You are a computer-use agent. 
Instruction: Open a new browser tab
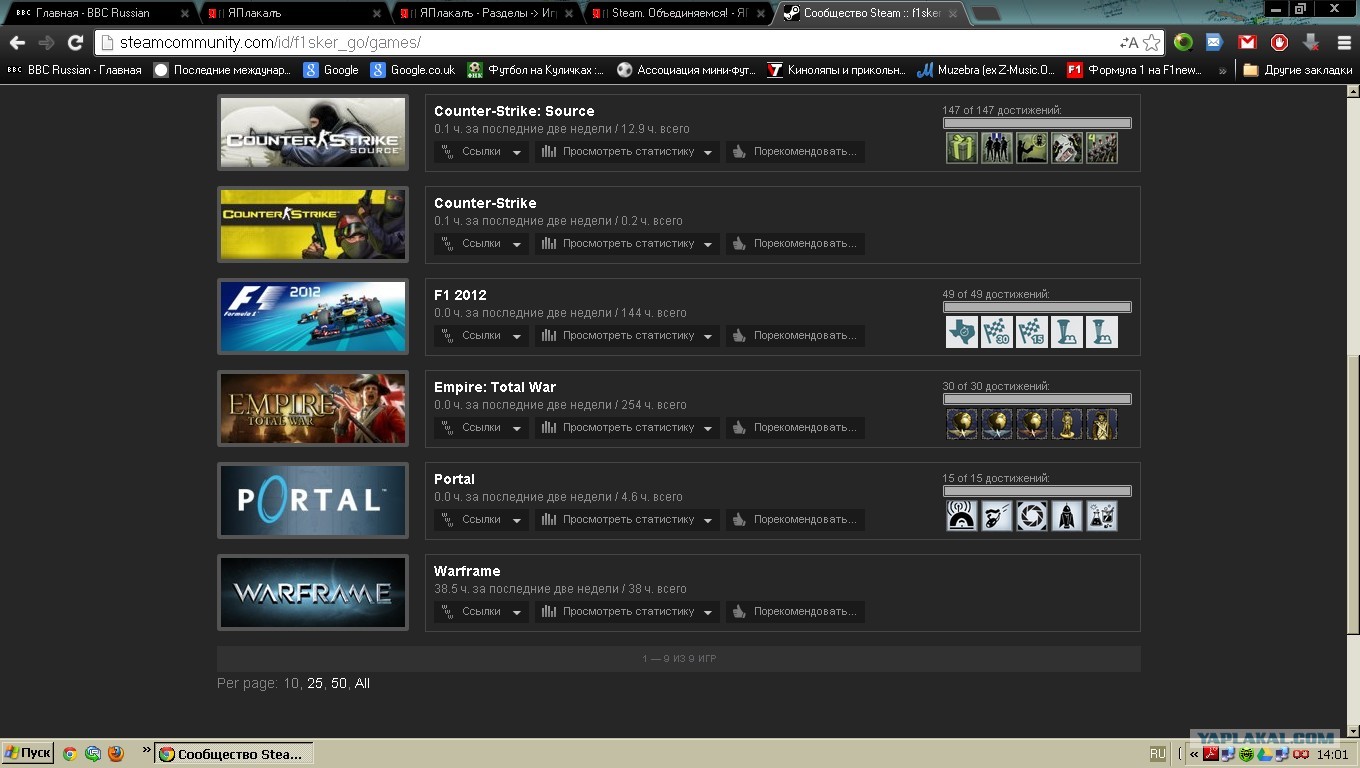point(986,14)
